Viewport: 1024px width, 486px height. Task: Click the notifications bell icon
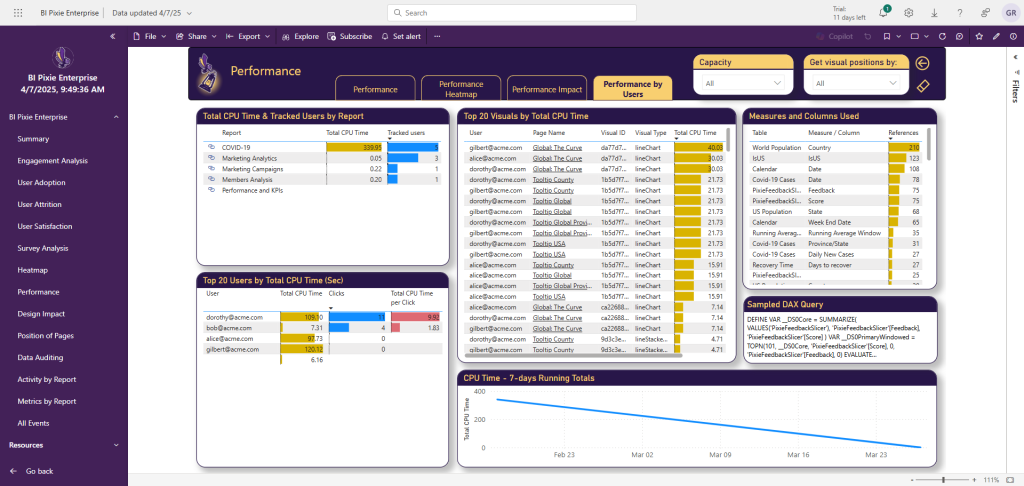tap(885, 12)
